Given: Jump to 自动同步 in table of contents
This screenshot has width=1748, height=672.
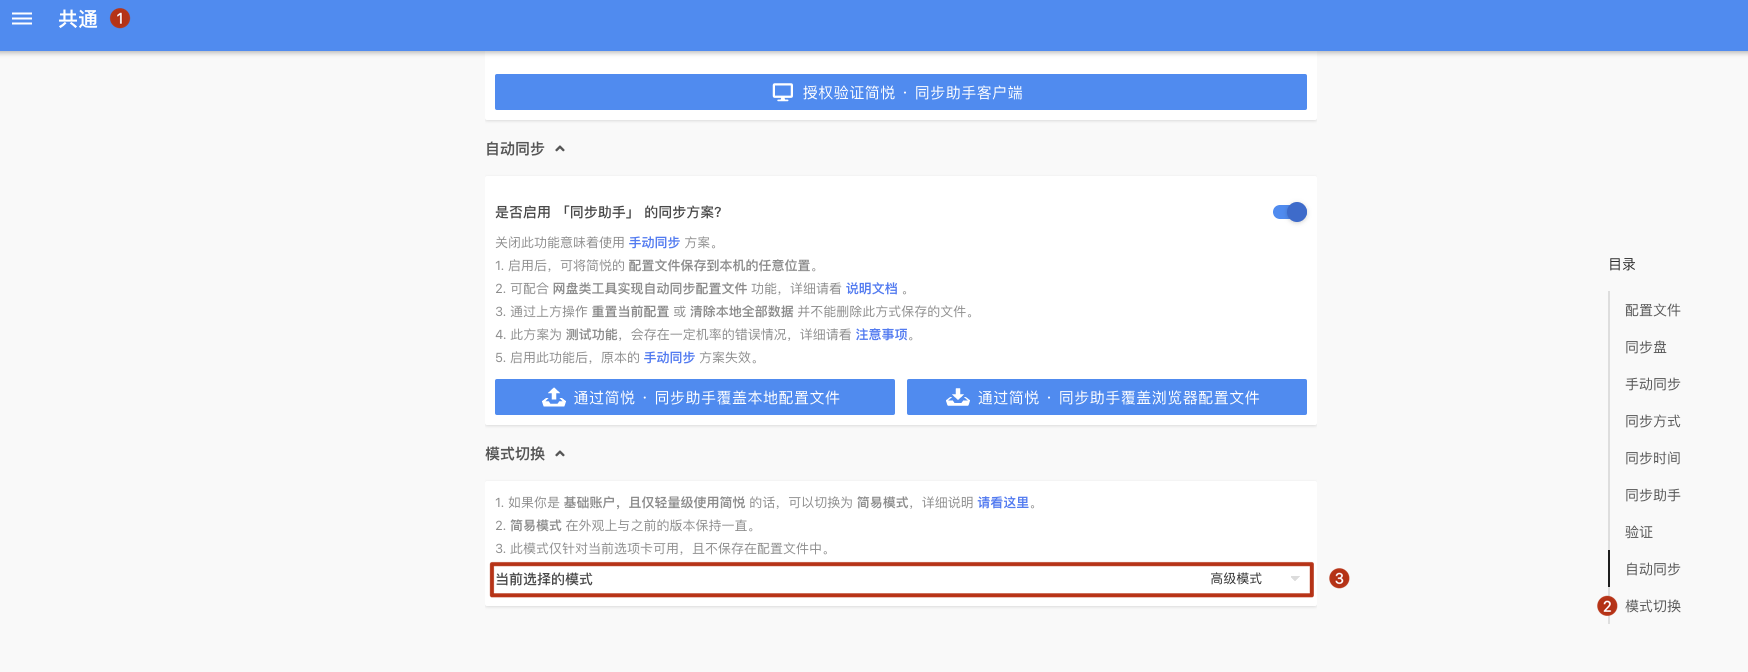Looking at the screenshot, I should [1653, 569].
